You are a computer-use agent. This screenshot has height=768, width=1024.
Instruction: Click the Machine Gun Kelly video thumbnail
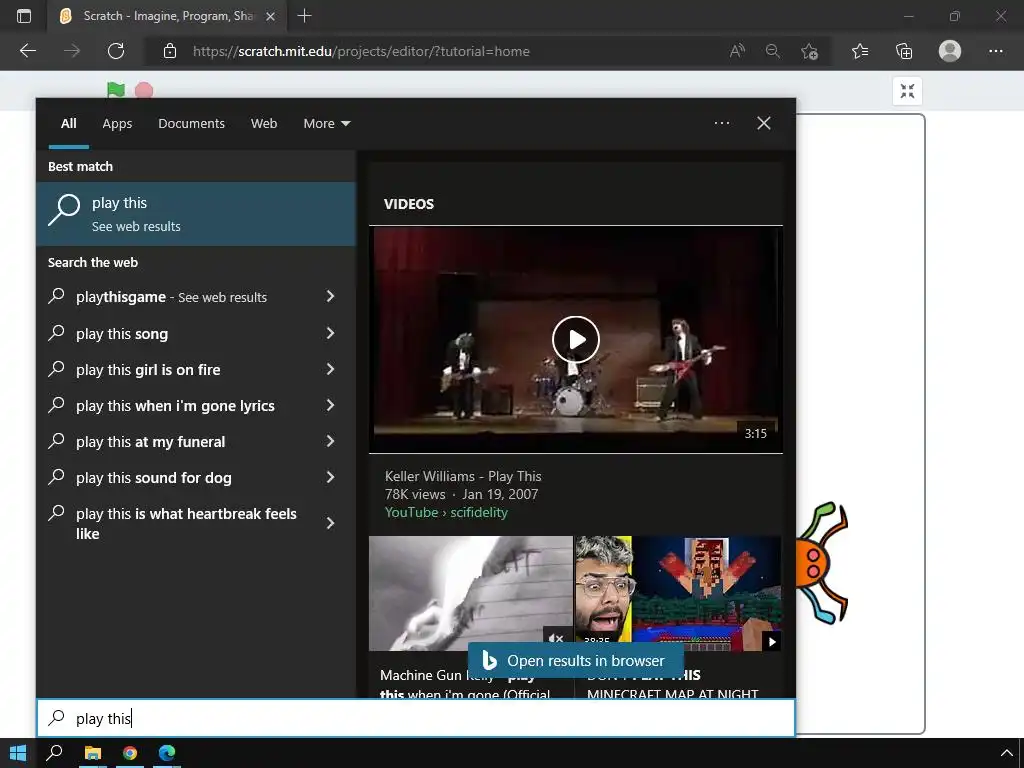pos(470,593)
